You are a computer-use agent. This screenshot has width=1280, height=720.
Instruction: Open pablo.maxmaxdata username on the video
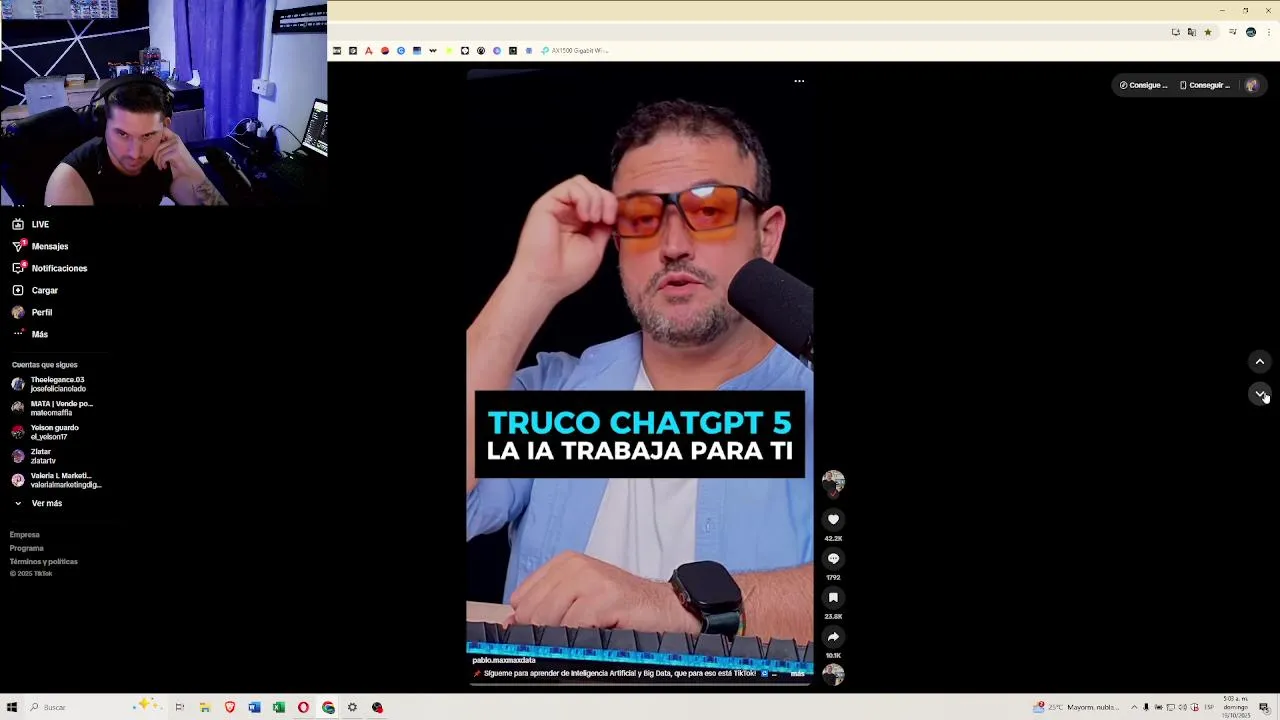tap(504, 660)
